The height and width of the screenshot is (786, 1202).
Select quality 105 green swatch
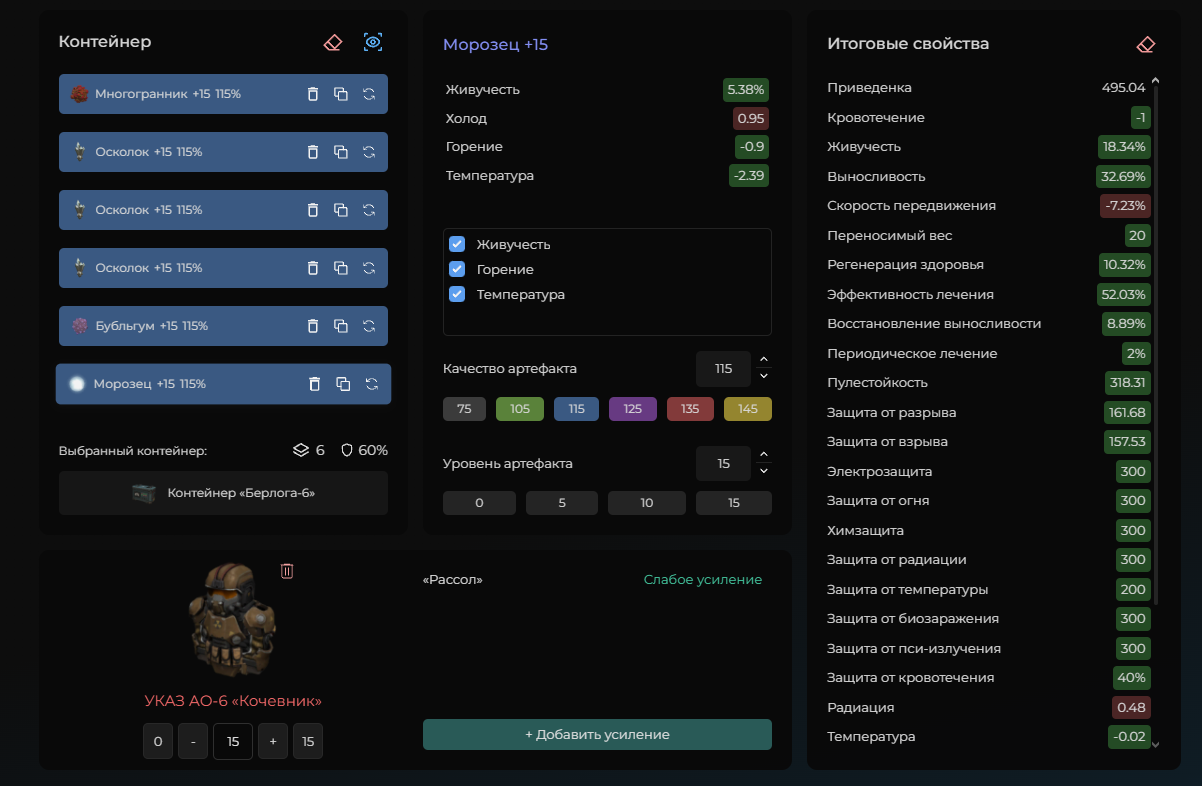(520, 409)
